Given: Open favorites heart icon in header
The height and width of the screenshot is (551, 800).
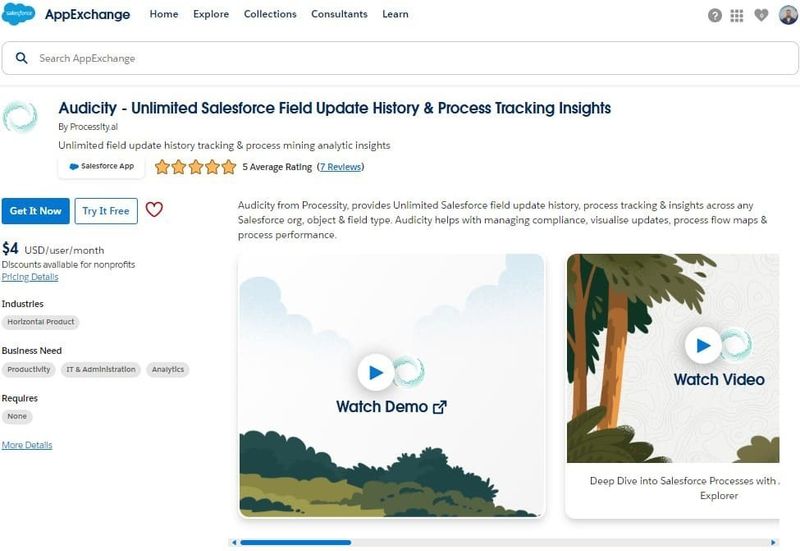Looking at the screenshot, I should pos(761,16).
